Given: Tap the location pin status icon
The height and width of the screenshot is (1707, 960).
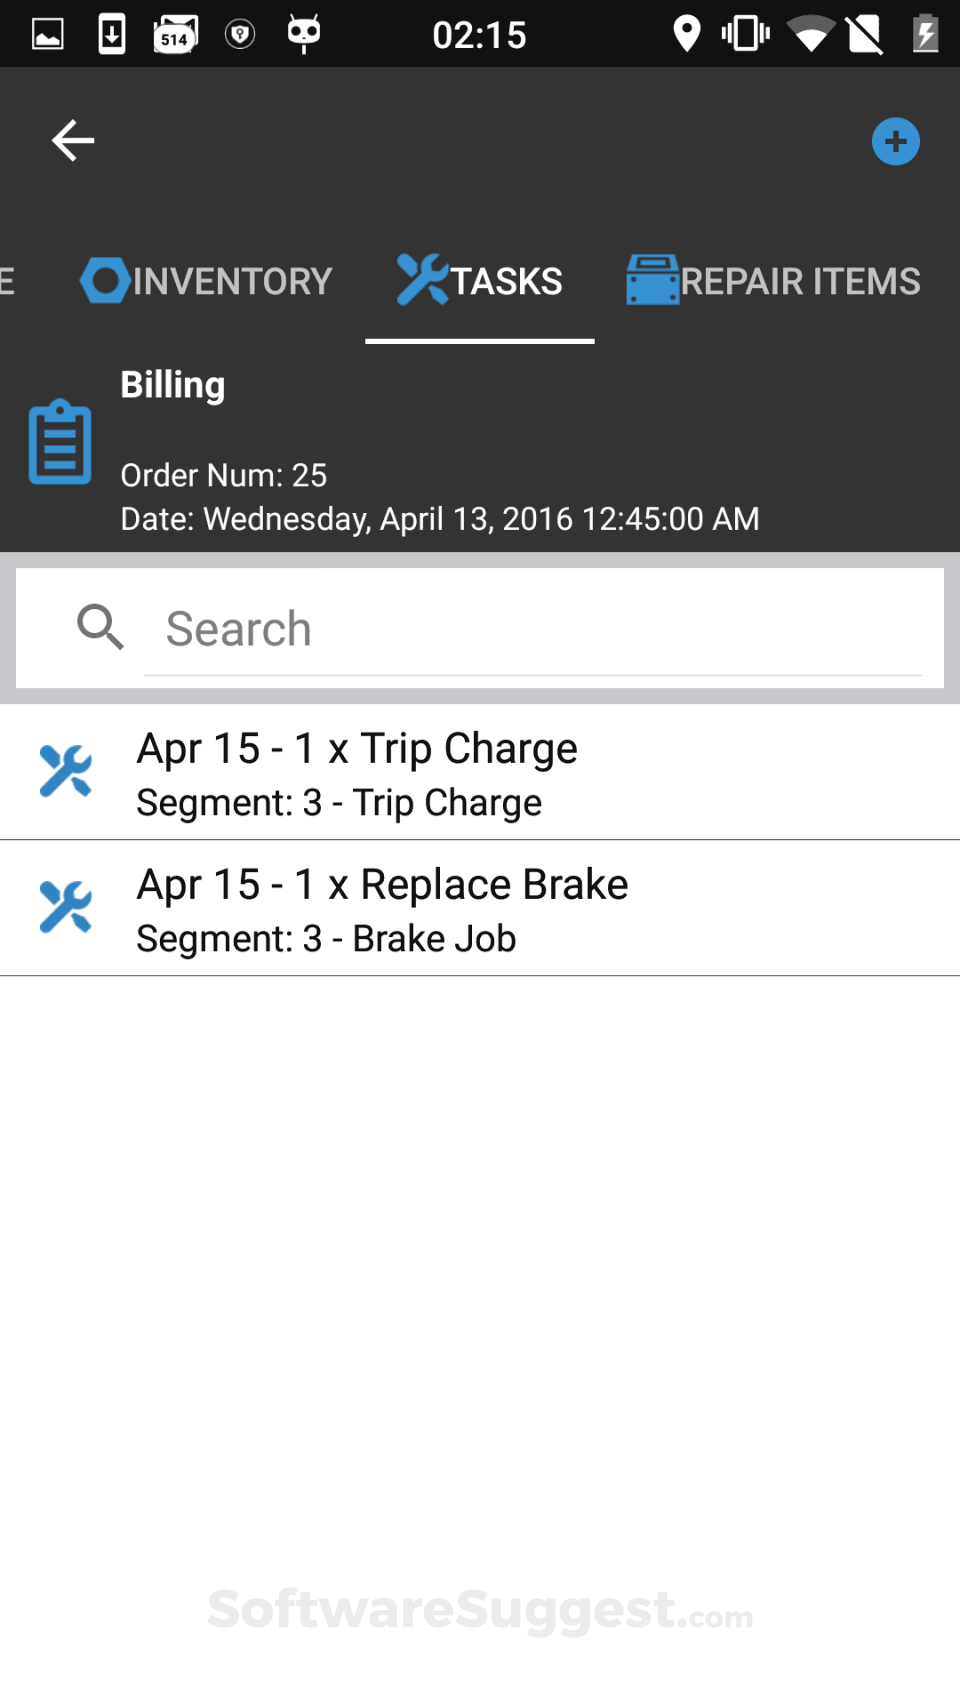Looking at the screenshot, I should 686,34.
